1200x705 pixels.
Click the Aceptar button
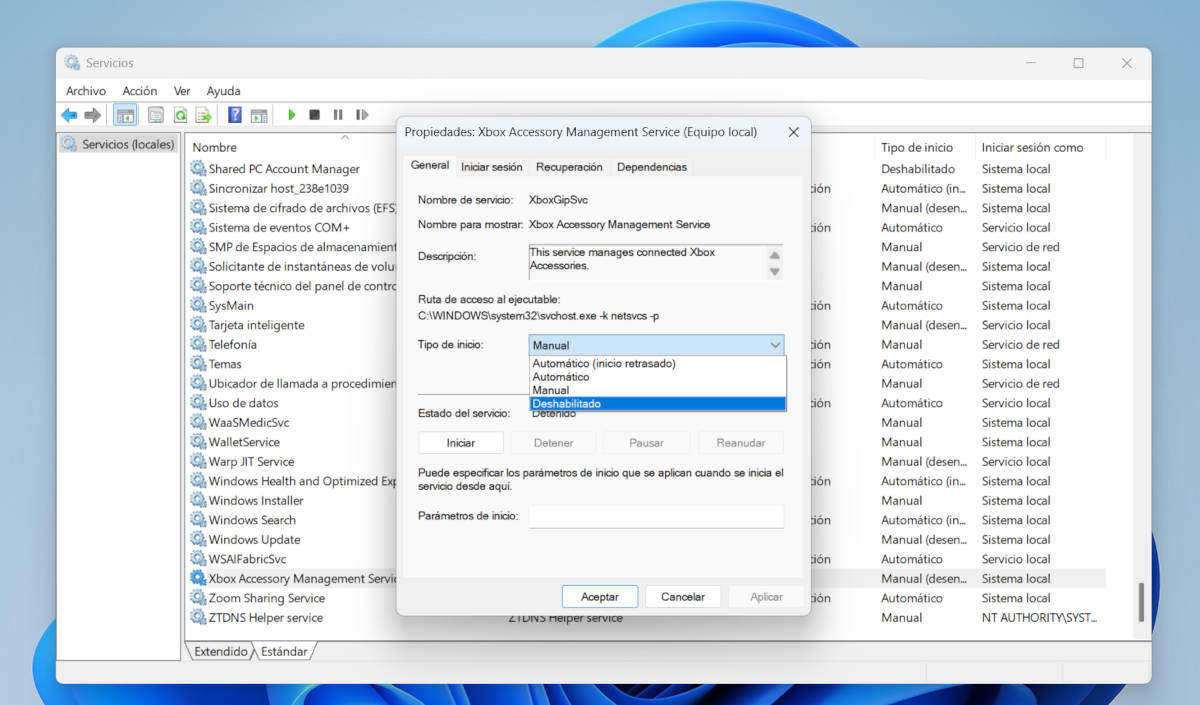[x=600, y=596]
